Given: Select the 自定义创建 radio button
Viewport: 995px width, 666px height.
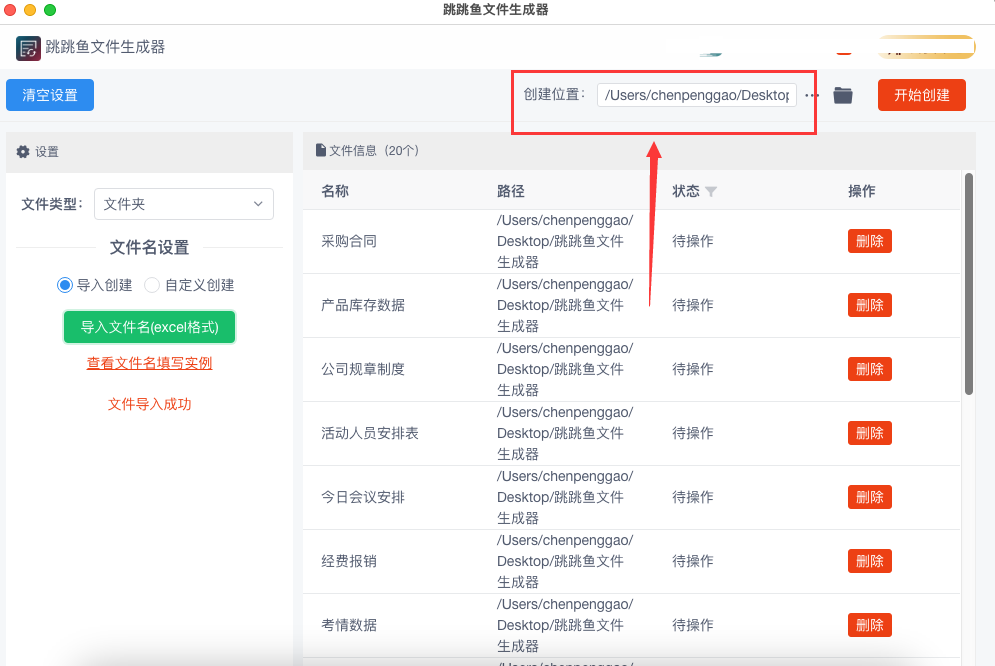Looking at the screenshot, I should 152,285.
